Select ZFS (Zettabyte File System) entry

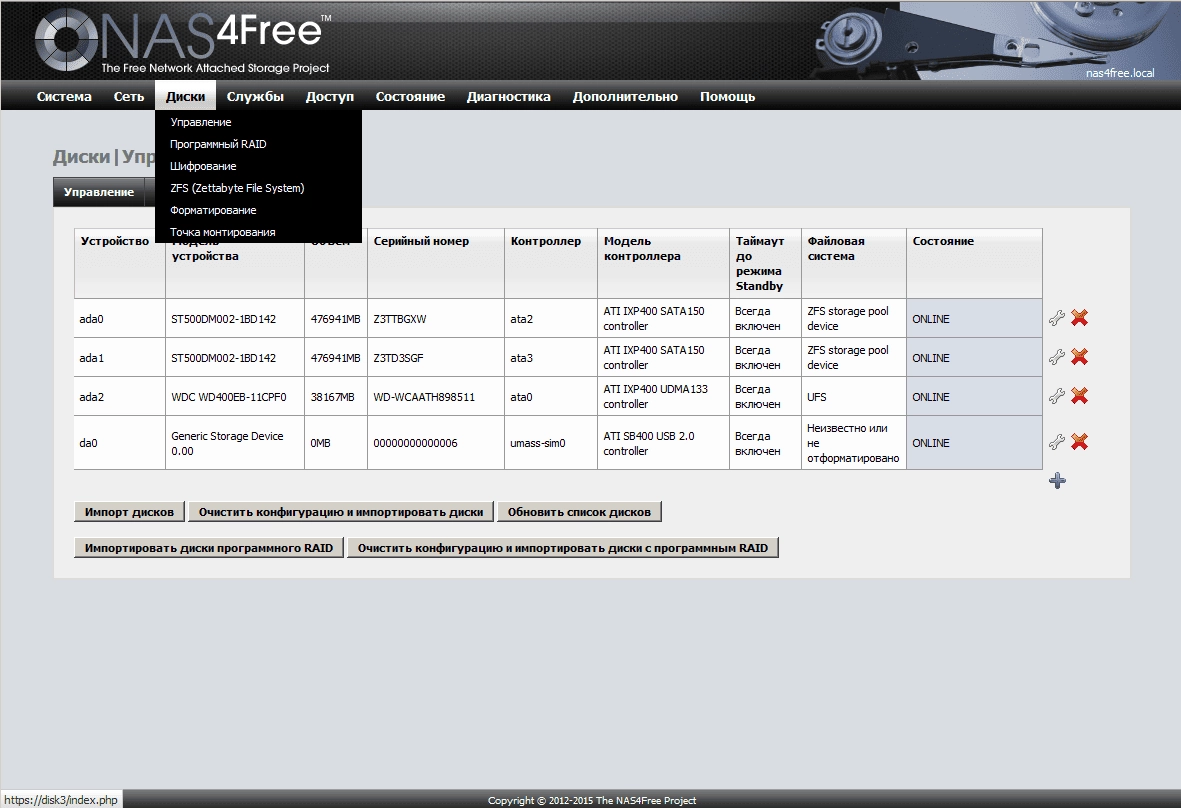pyautogui.click(x=258, y=188)
